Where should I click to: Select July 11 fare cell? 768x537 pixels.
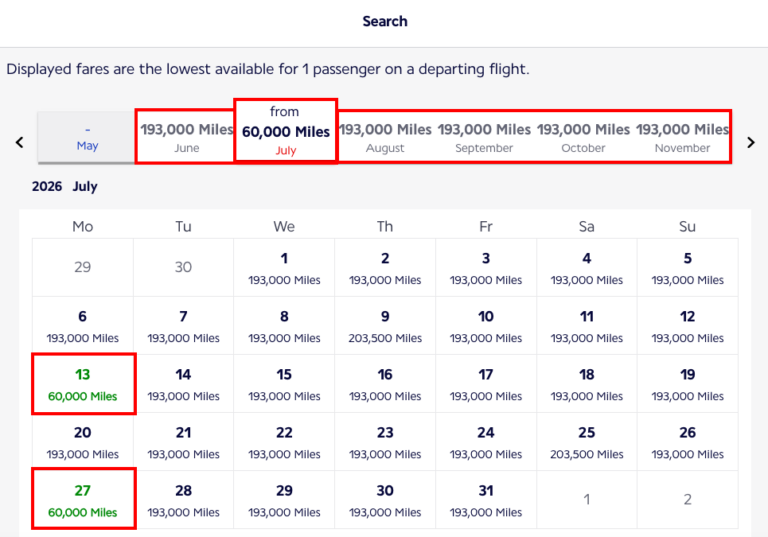pos(587,326)
